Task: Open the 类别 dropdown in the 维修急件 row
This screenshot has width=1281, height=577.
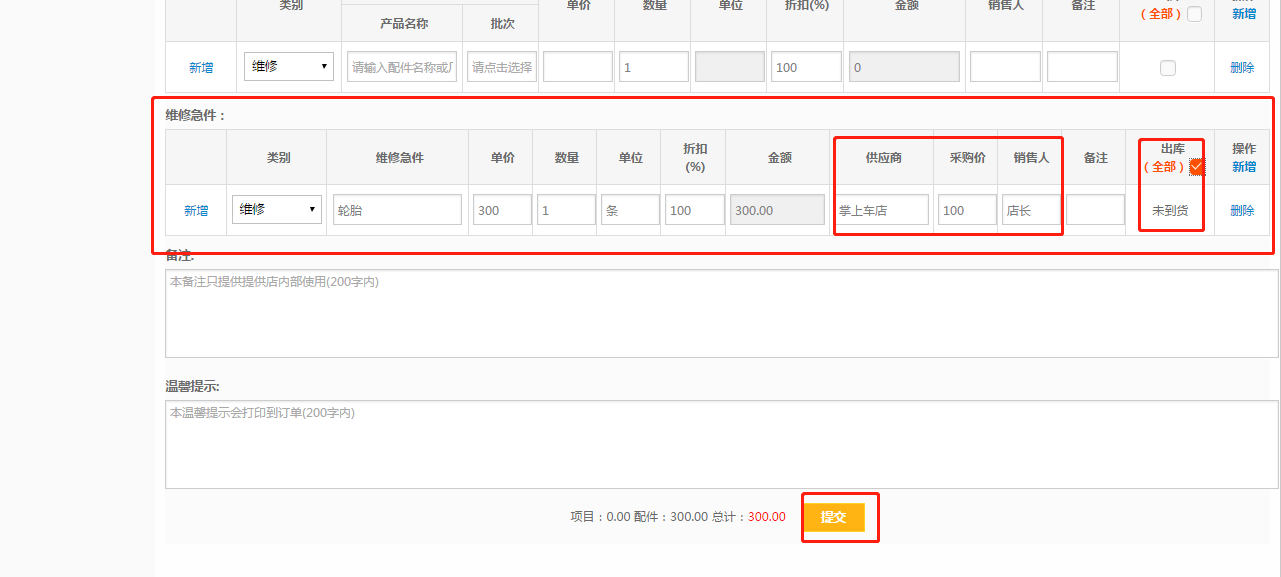Action: click(x=277, y=210)
